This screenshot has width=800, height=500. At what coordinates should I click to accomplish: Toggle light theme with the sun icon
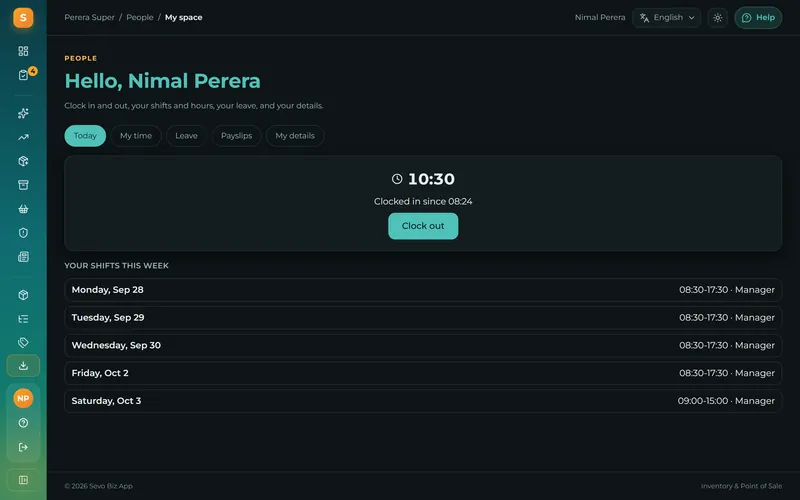717,18
